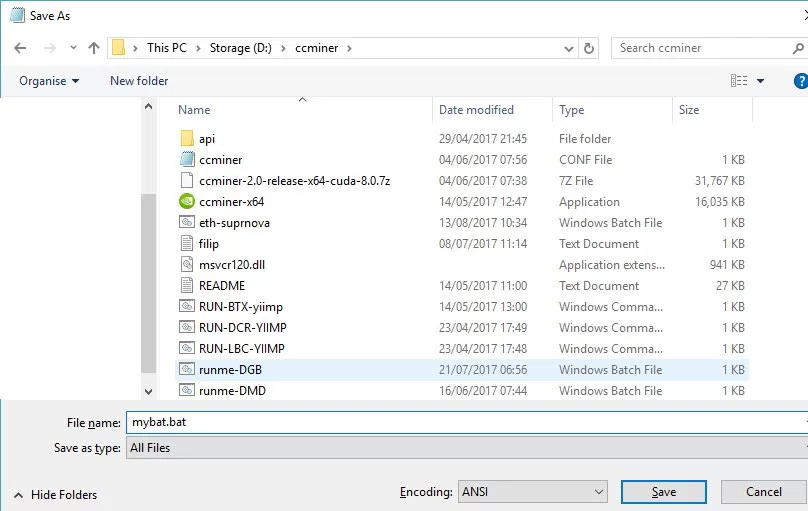Screen dimensions: 808x511
Task: Open help with question mark icon
Action: [x=801, y=81]
